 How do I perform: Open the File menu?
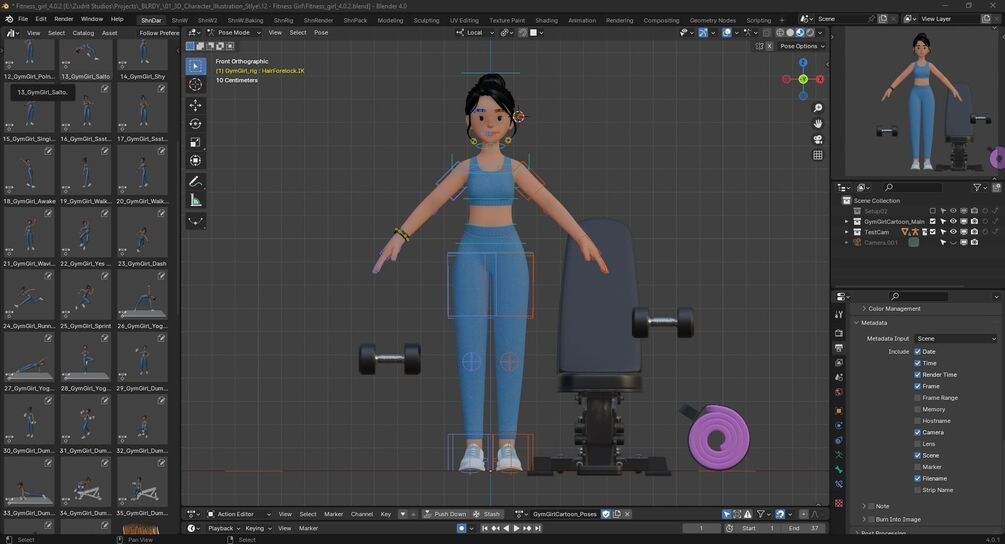[x=23, y=19]
